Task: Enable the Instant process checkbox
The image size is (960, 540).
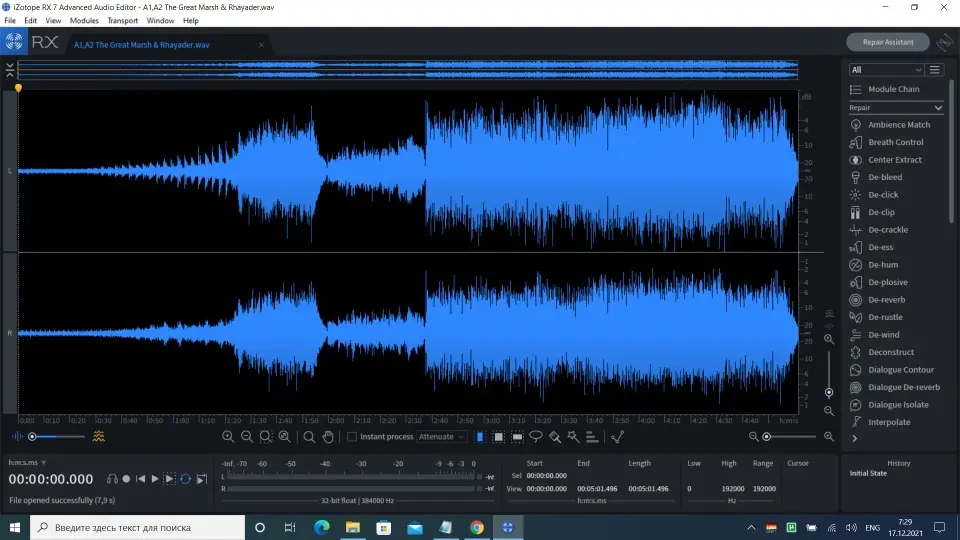Action: 352,437
